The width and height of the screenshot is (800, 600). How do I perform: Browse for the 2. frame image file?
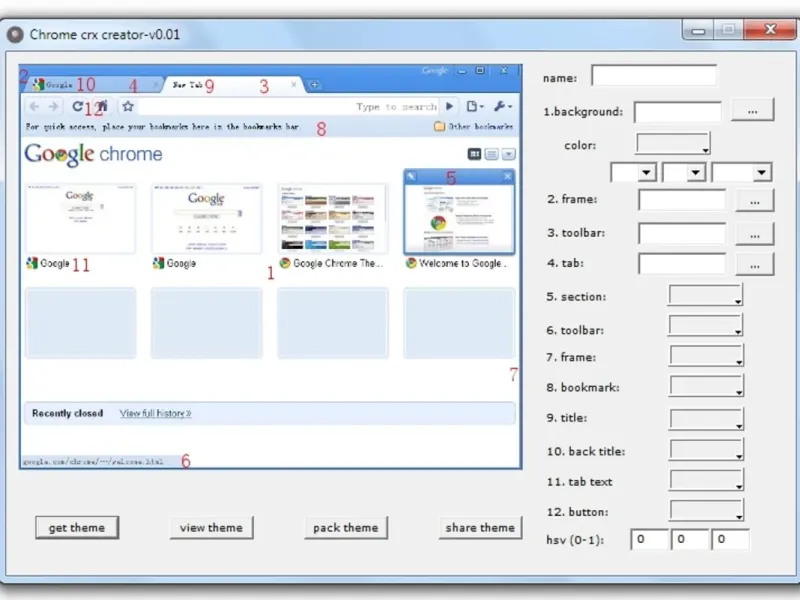(x=755, y=201)
